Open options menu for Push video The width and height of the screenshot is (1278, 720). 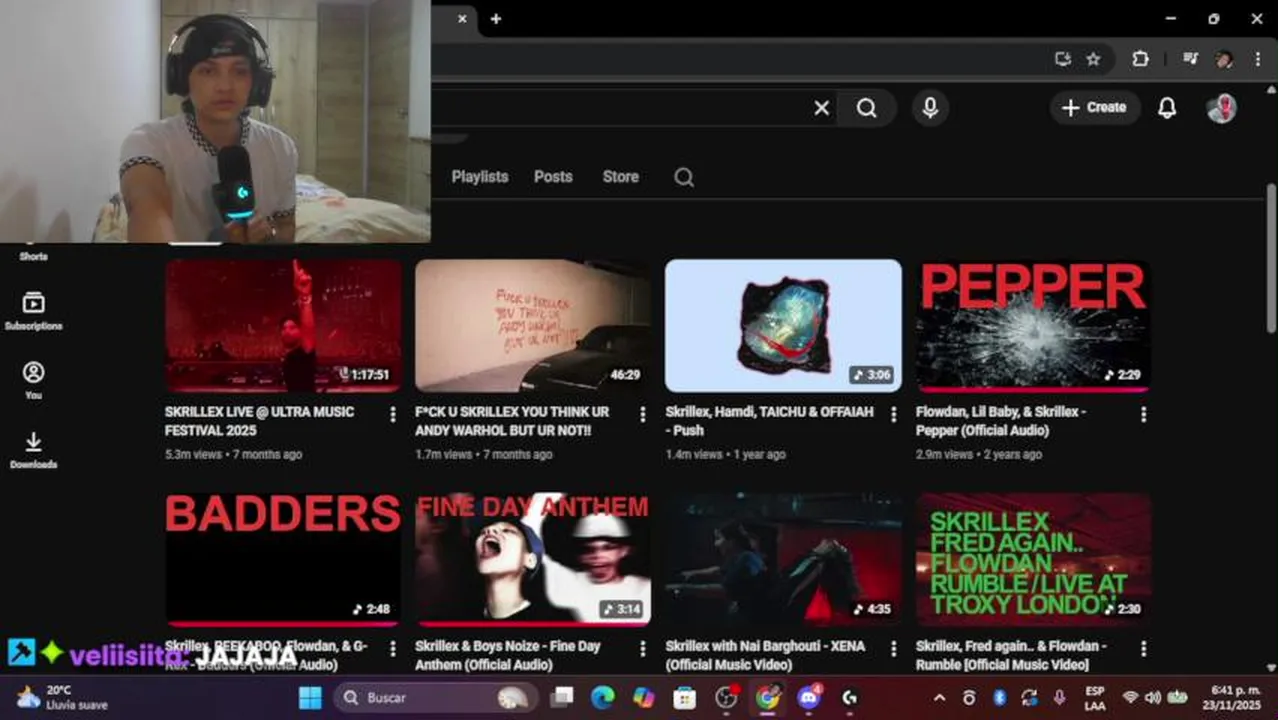[893, 414]
